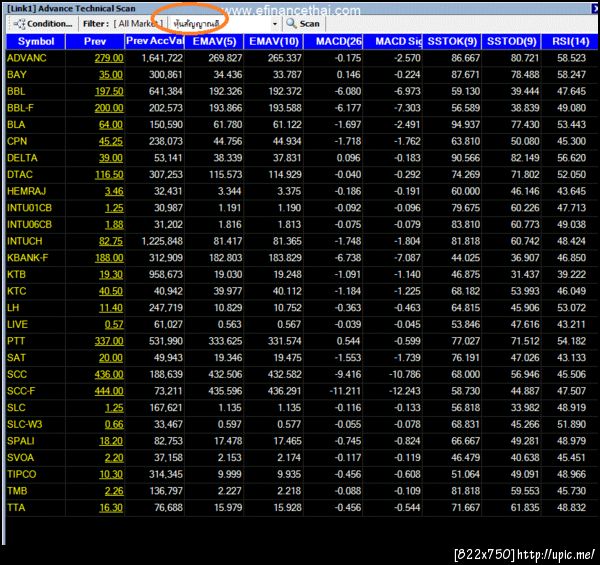Sort by the MACD(26 column header
Screen dimensions: 600x565
[x=333, y=41]
